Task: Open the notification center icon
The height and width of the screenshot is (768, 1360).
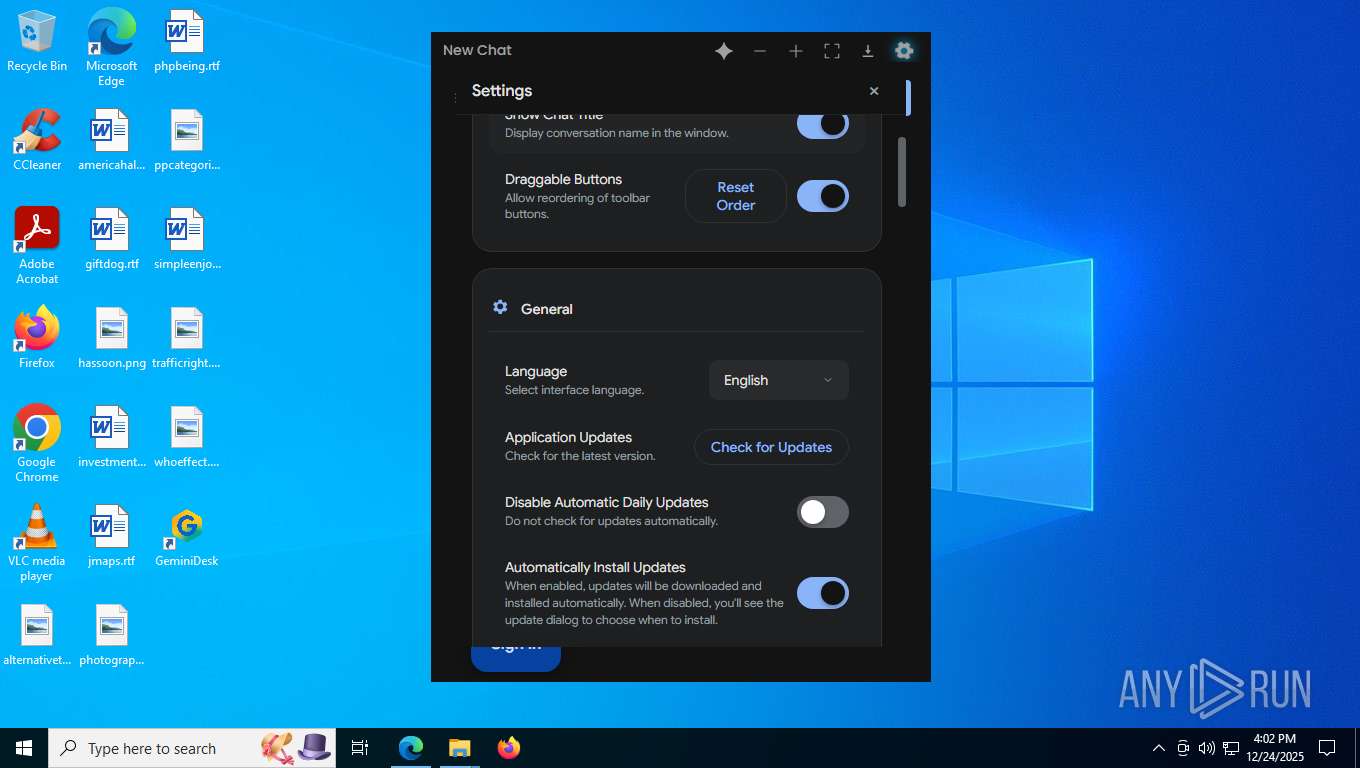Action: point(1327,748)
